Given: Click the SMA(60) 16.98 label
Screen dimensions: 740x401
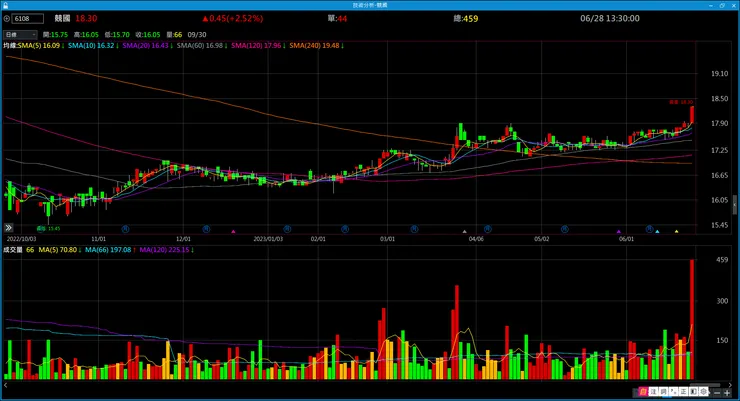Looking at the screenshot, I should click(x=202, y=46).
